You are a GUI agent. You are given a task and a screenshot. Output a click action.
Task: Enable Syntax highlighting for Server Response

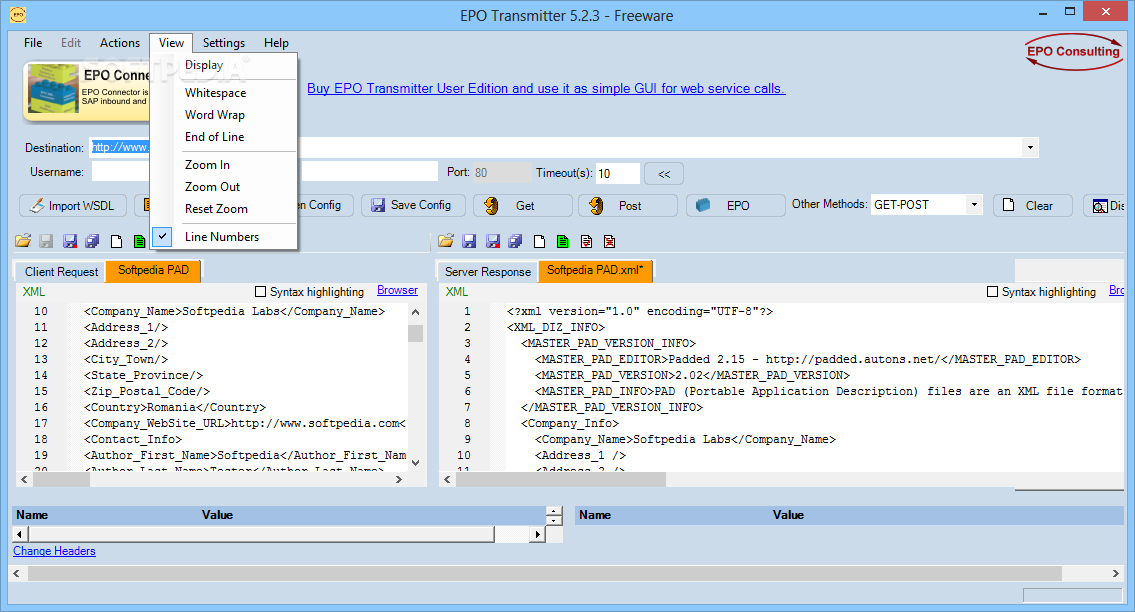(x=992, y=292)
